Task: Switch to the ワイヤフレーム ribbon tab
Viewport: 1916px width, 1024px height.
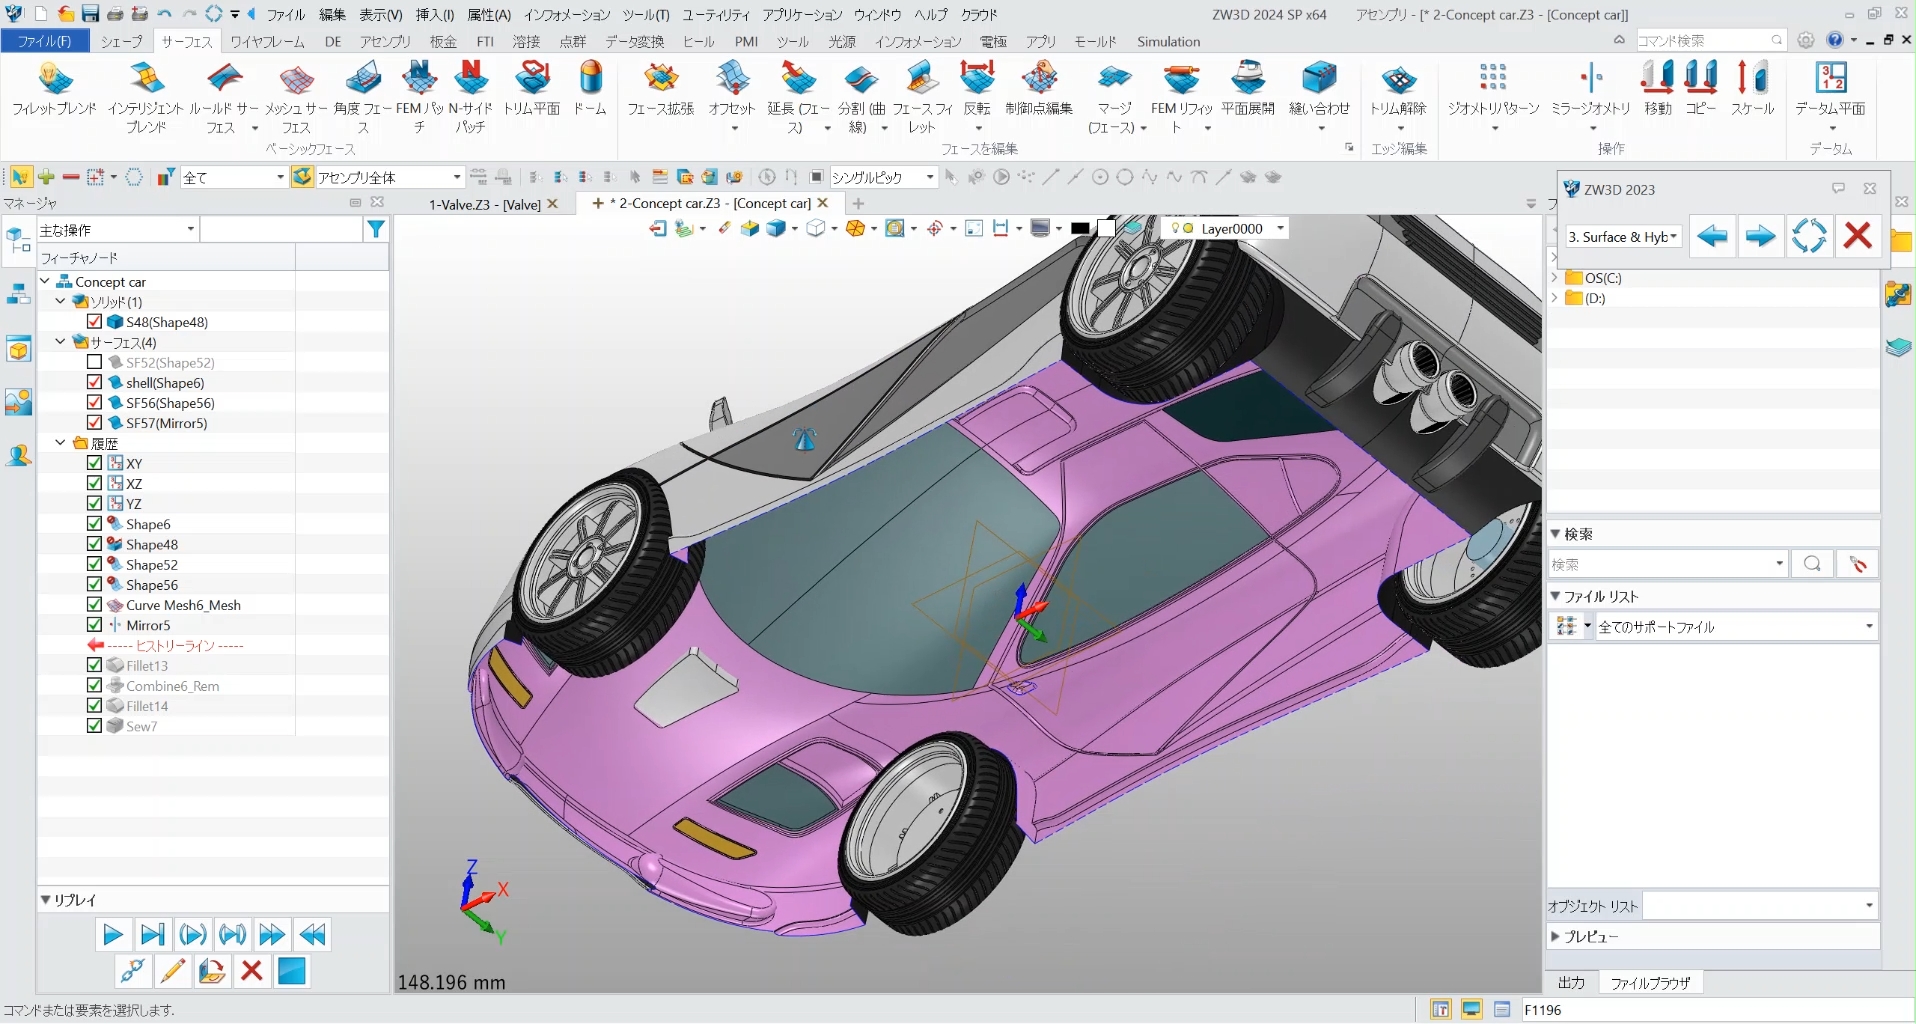Action: click(x=267, y=41)
